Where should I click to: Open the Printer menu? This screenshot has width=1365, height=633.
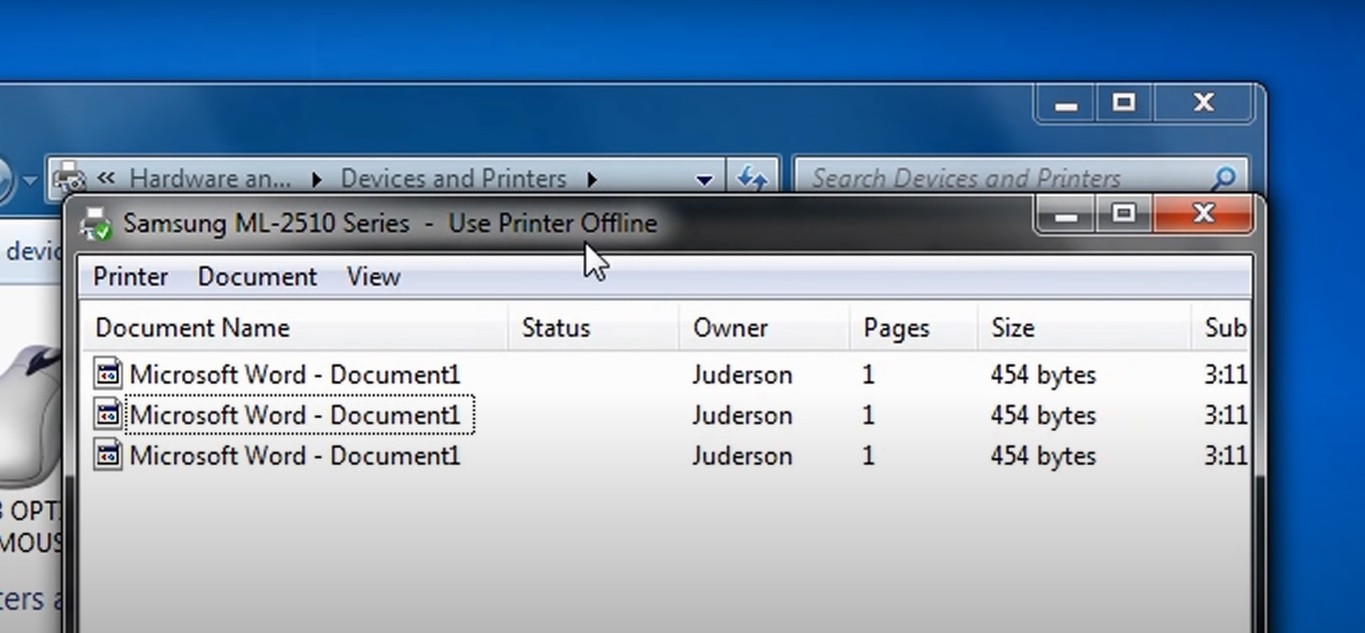pyautogui.click(x=130, y=277)
